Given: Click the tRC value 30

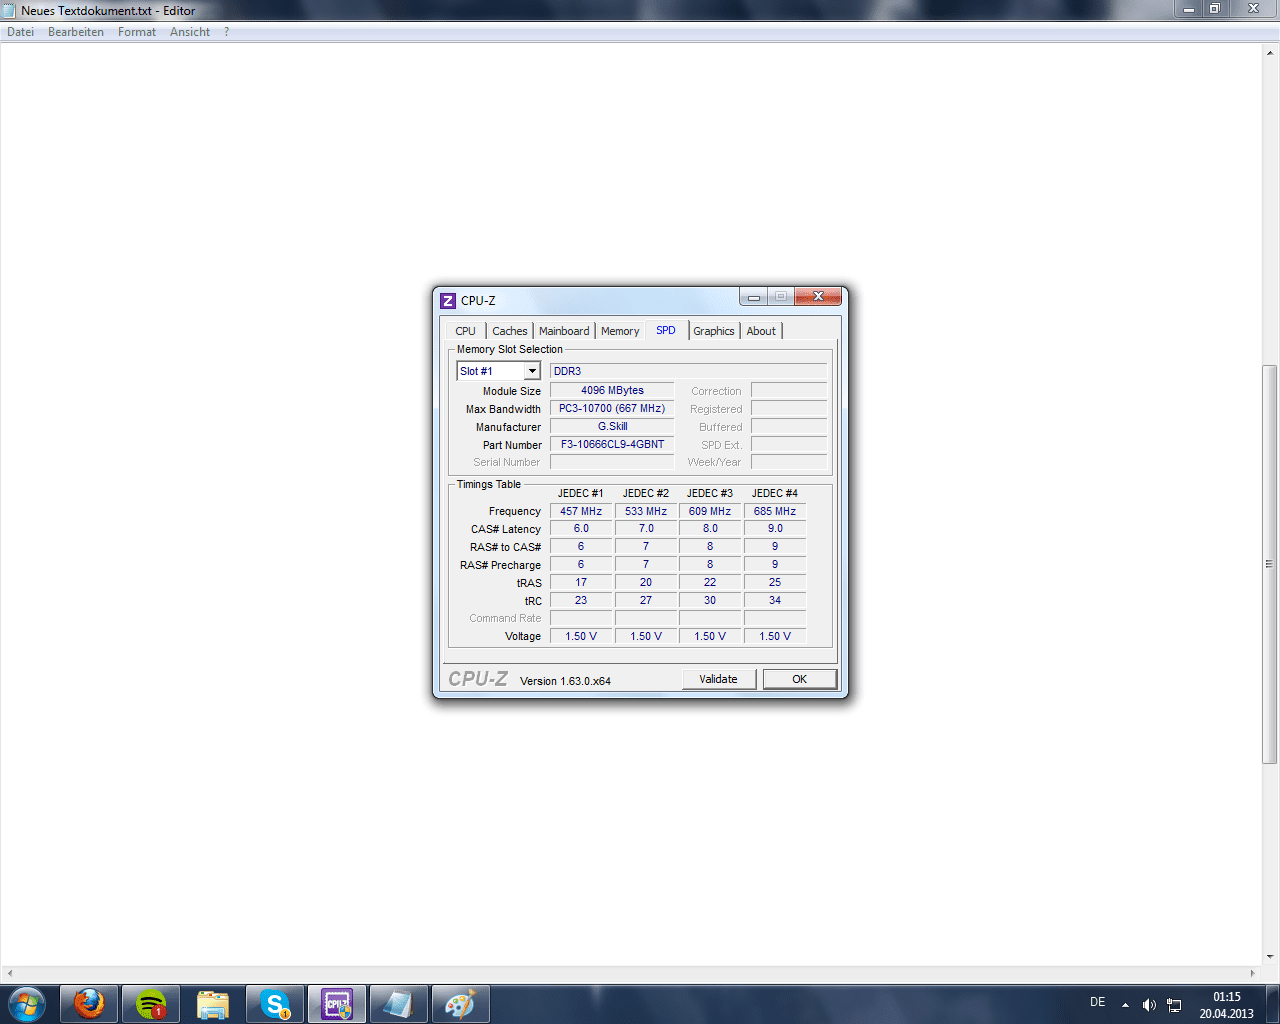Looking at the screenshot, I should 710,600.
